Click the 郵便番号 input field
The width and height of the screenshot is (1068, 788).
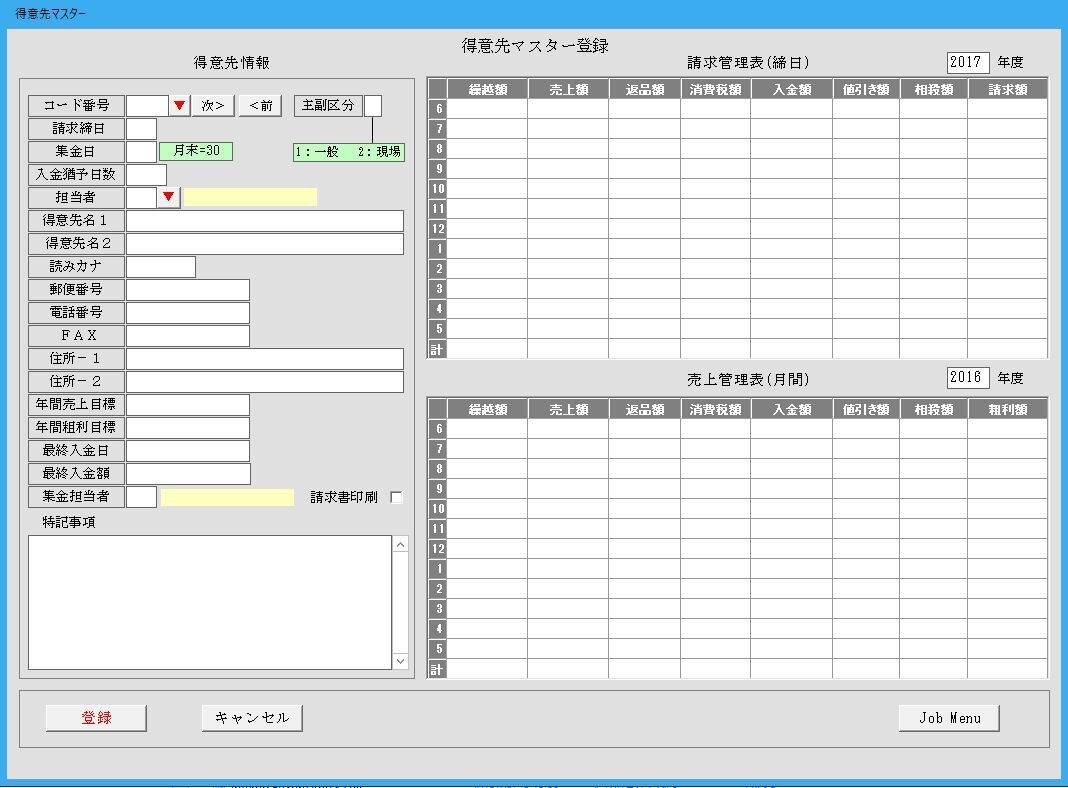click(x=188, y=289)
